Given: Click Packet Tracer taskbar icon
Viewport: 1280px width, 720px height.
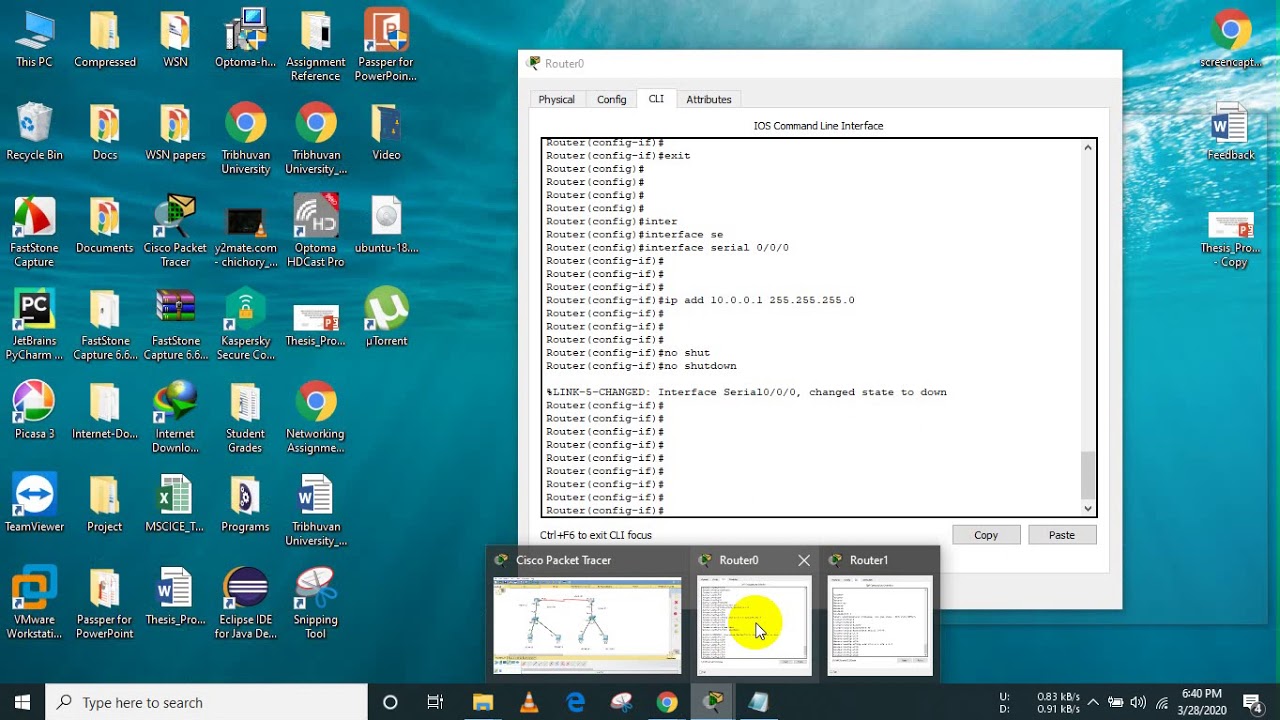Looking at the screenshot, I should click(713, 702).
